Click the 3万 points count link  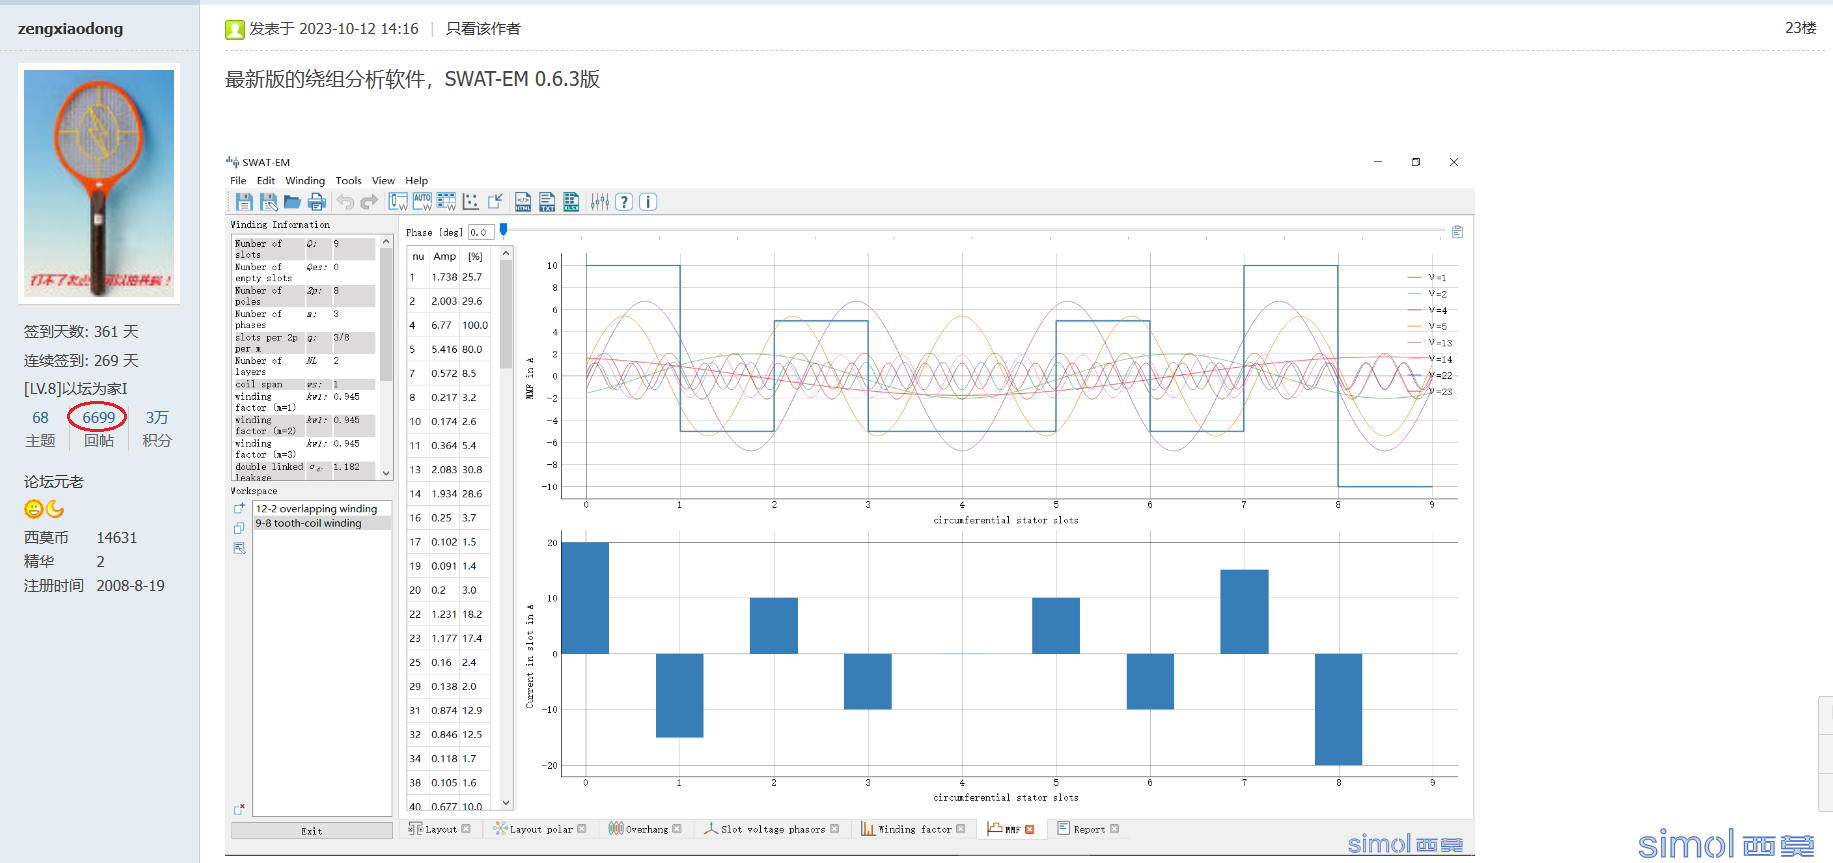(x=157, y=418)
